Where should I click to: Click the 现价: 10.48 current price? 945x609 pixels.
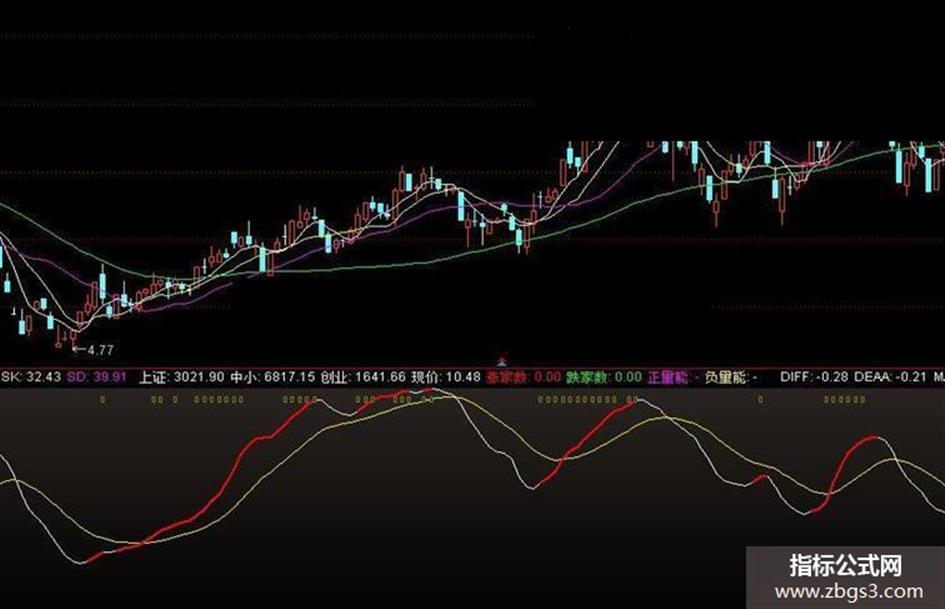tap(446, 377)
